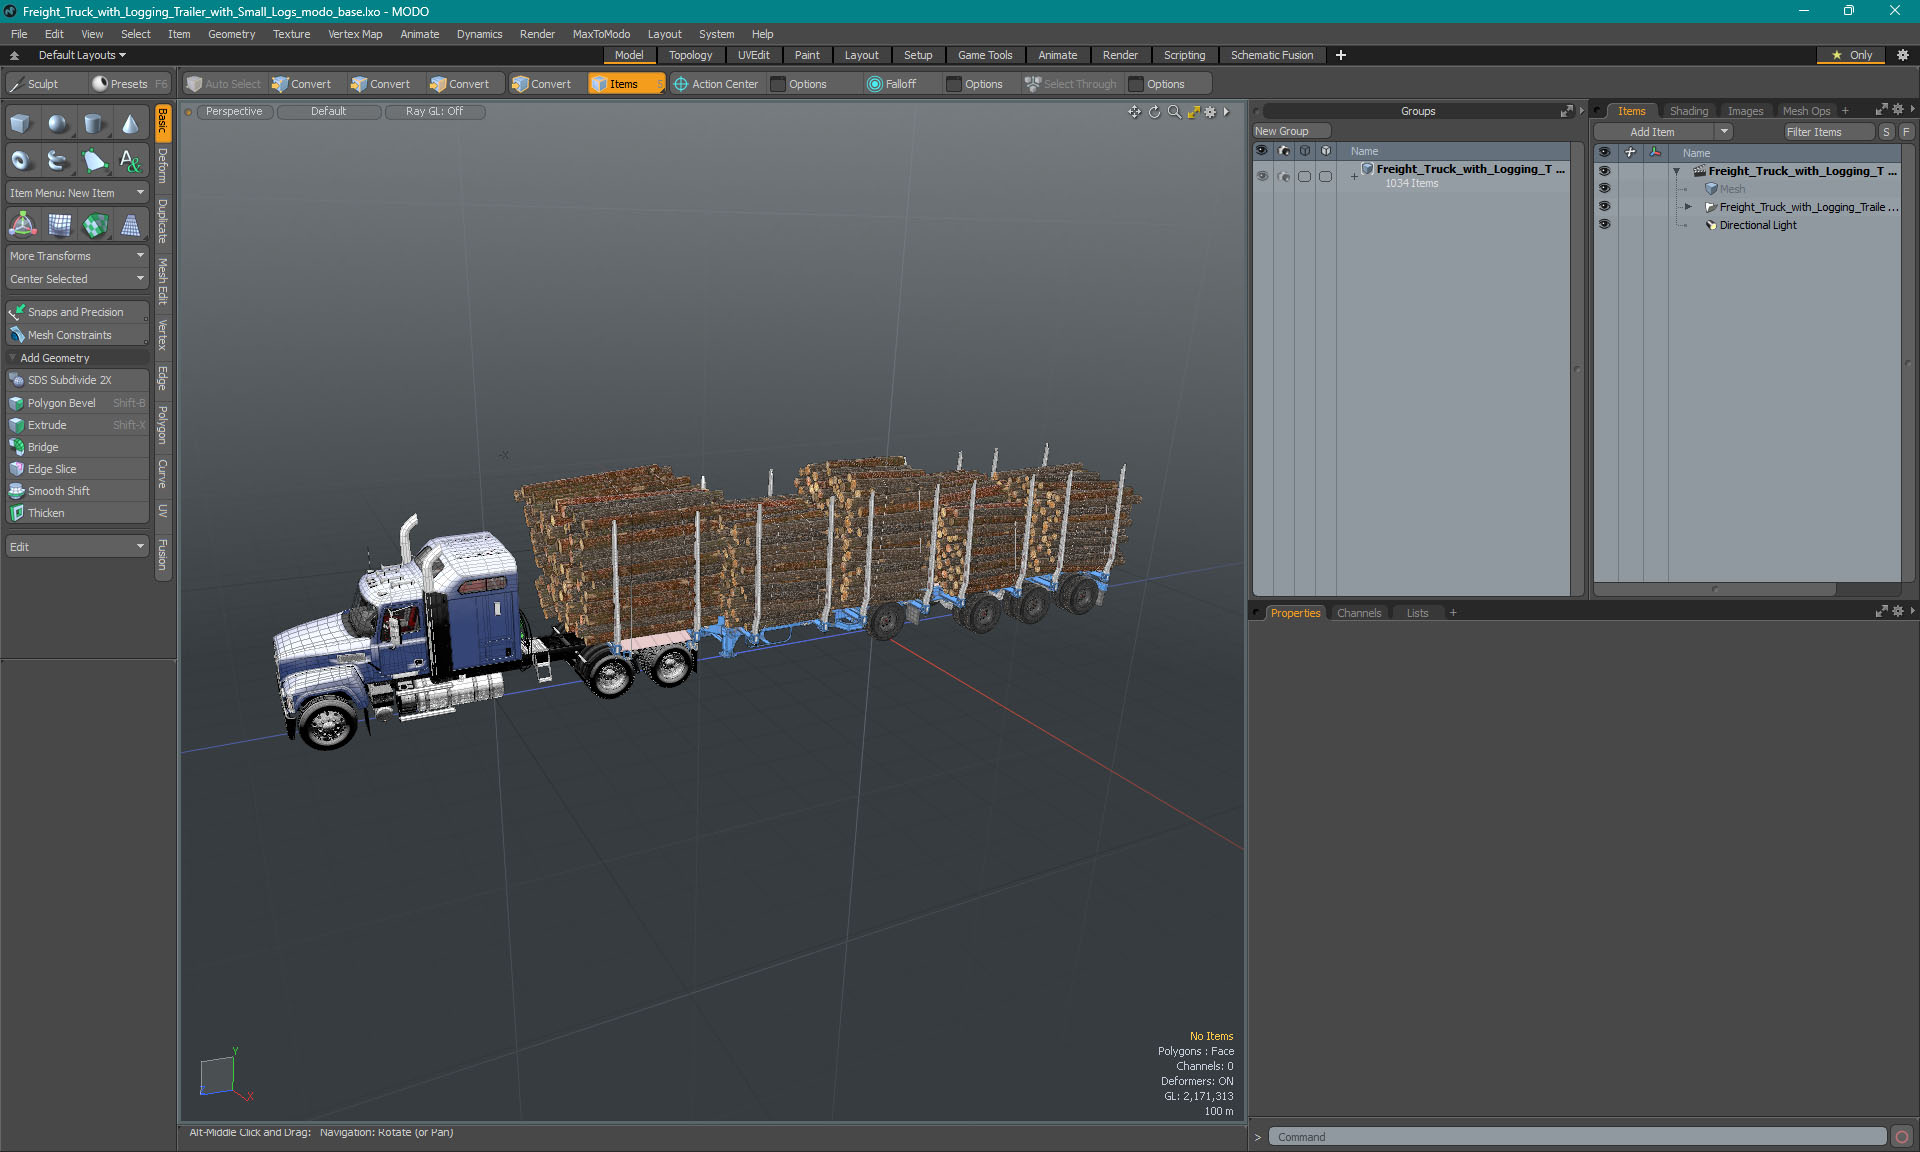The width and height of the screenshot is (1920, 1152).
Task: Add a torus primitive
Action: 22,160
